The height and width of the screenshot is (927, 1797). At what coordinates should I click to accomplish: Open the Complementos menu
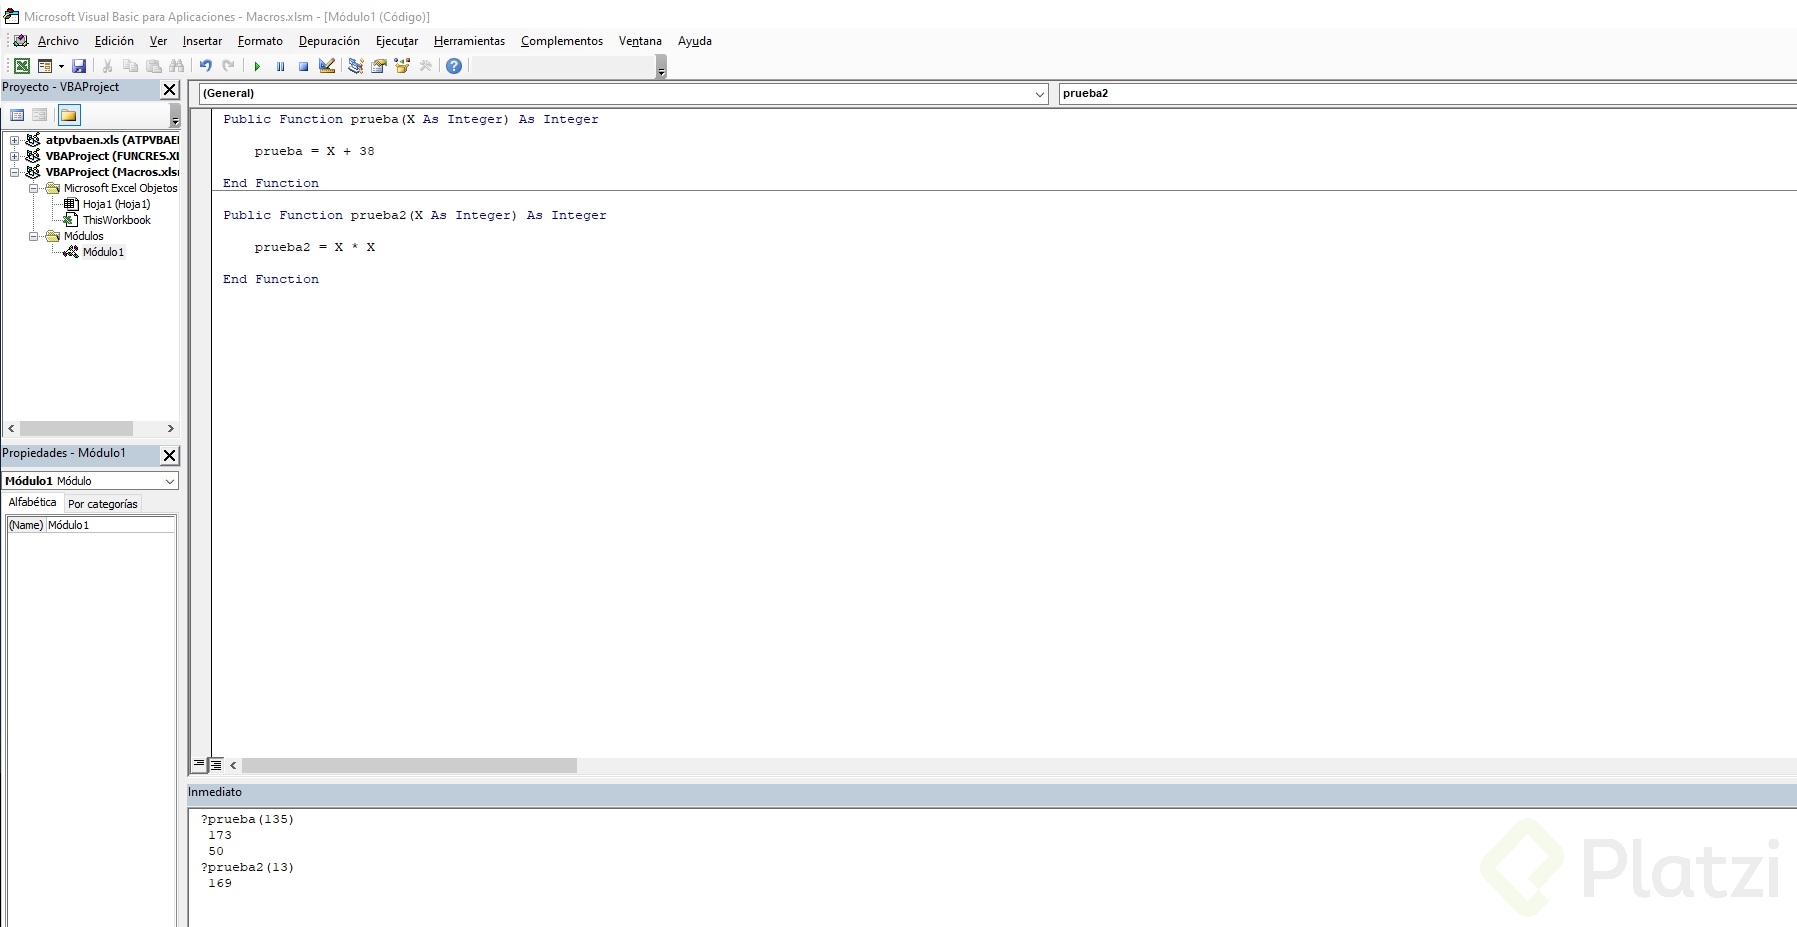point(562,41)
